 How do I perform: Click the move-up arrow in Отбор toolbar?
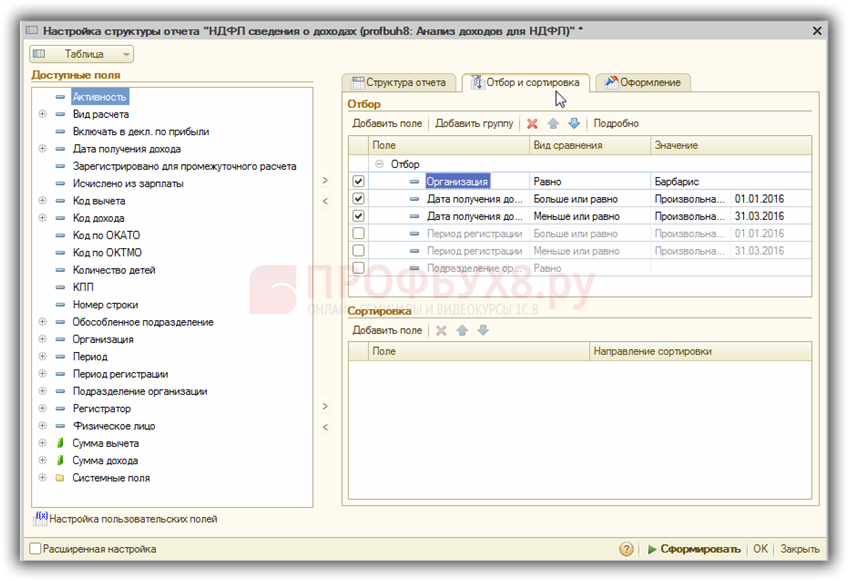553,124
